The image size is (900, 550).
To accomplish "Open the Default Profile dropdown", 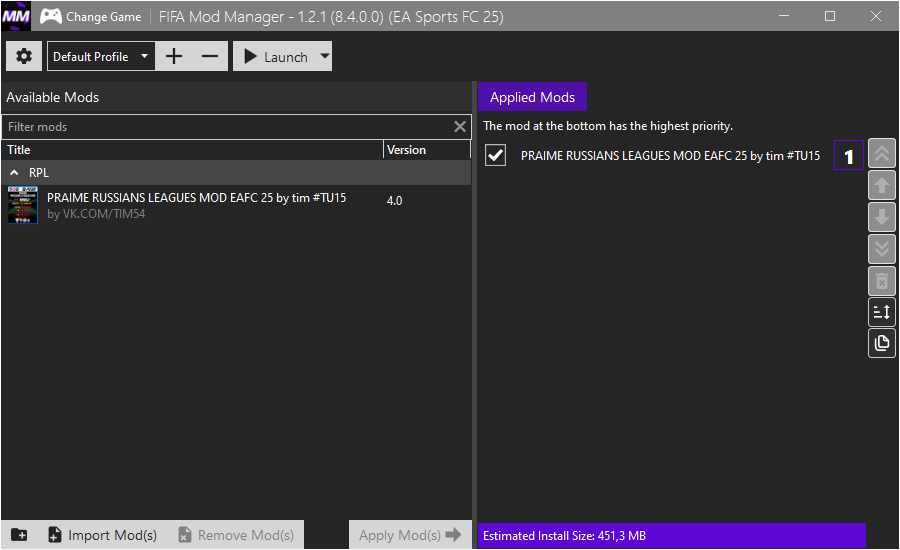I will pos(101,56).
